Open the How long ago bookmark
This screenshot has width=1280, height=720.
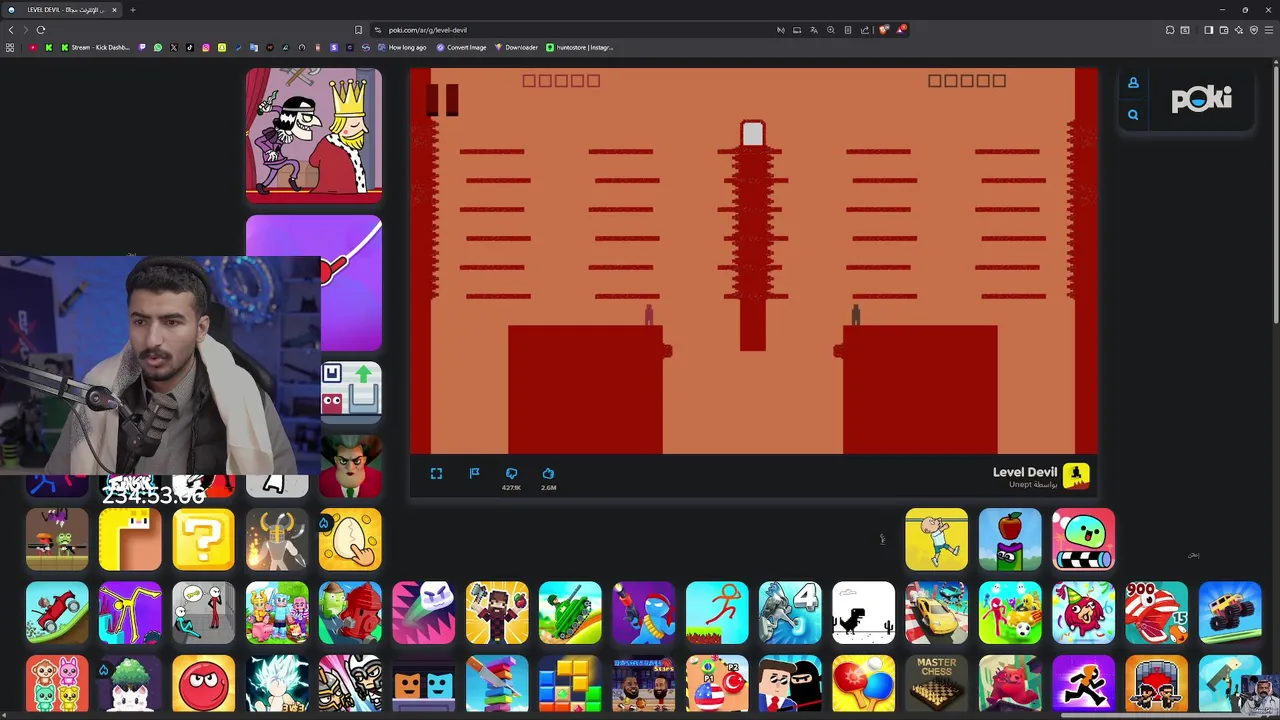point(400,47)
